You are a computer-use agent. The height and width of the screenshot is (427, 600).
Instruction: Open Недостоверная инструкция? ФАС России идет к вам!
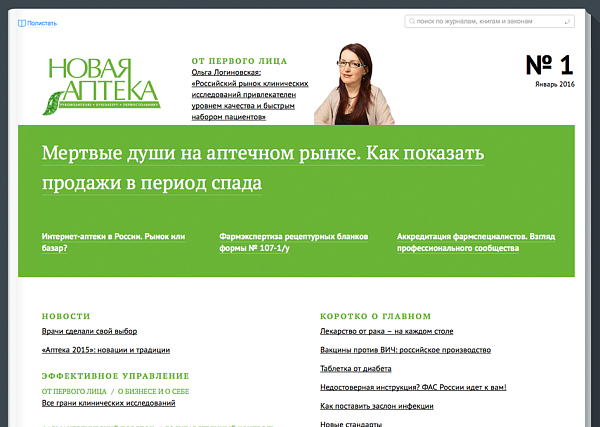pyautogui.click(x=413, y=388)
